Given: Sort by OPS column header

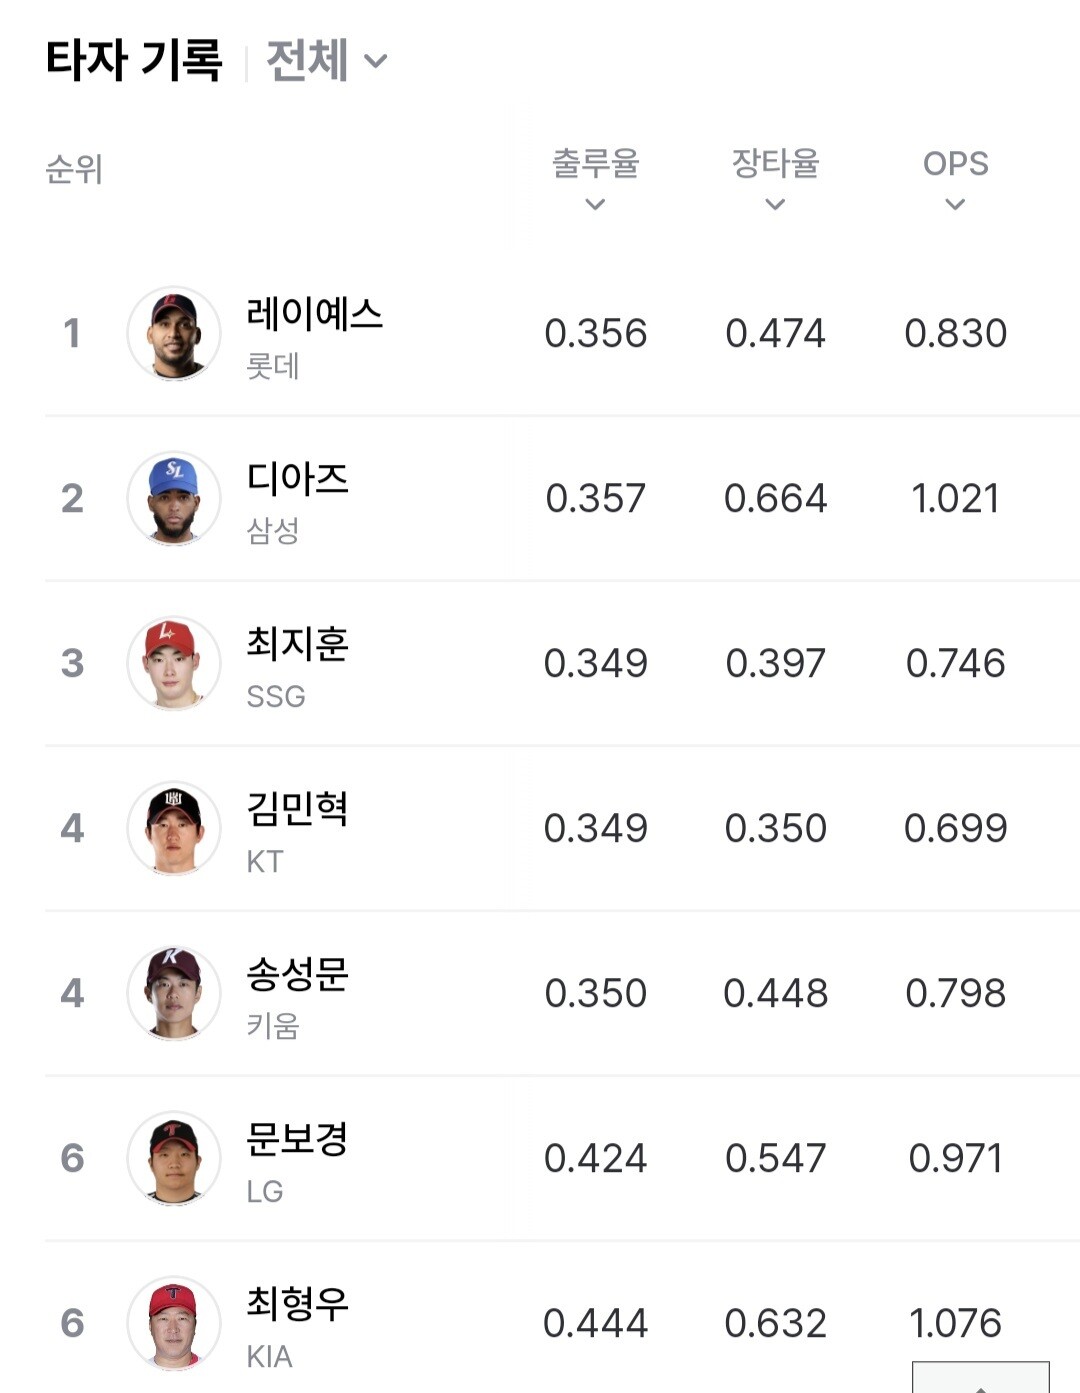Looking at the screenshot, I should (955, 177).
